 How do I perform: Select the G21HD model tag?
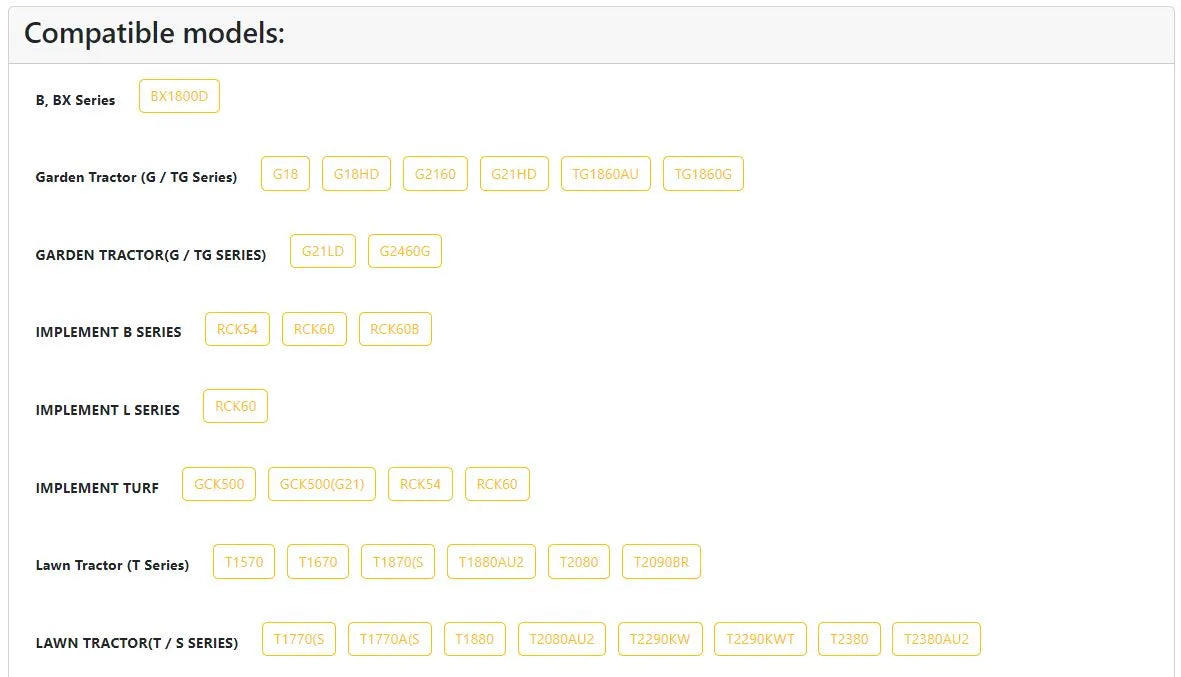pos(514,174)
